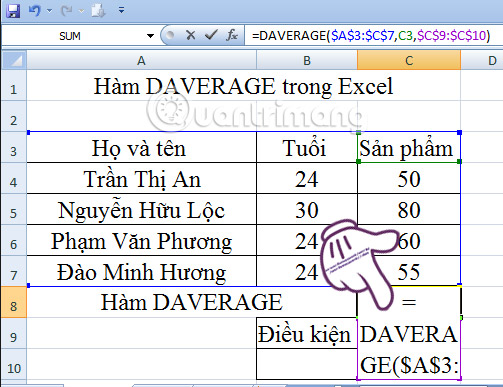
Task: Select row 9 header
Action: [14, 333]
